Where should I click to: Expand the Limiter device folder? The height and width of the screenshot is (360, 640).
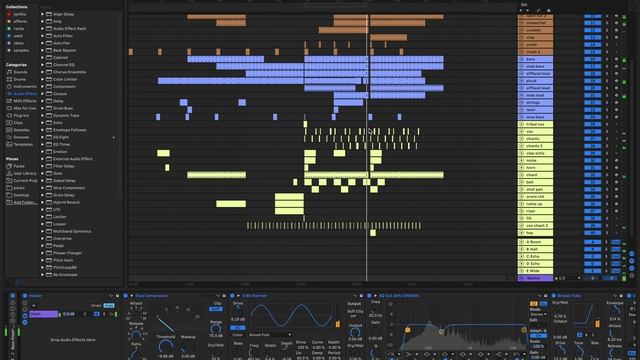[42, 217]
